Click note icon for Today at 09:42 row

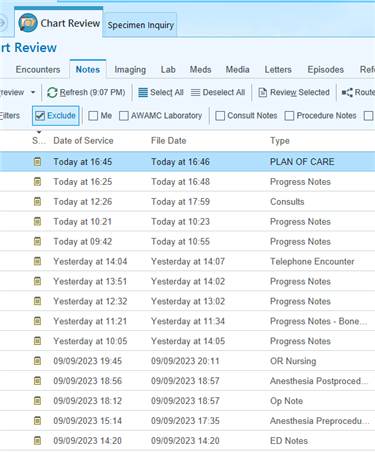click(38, 241)
